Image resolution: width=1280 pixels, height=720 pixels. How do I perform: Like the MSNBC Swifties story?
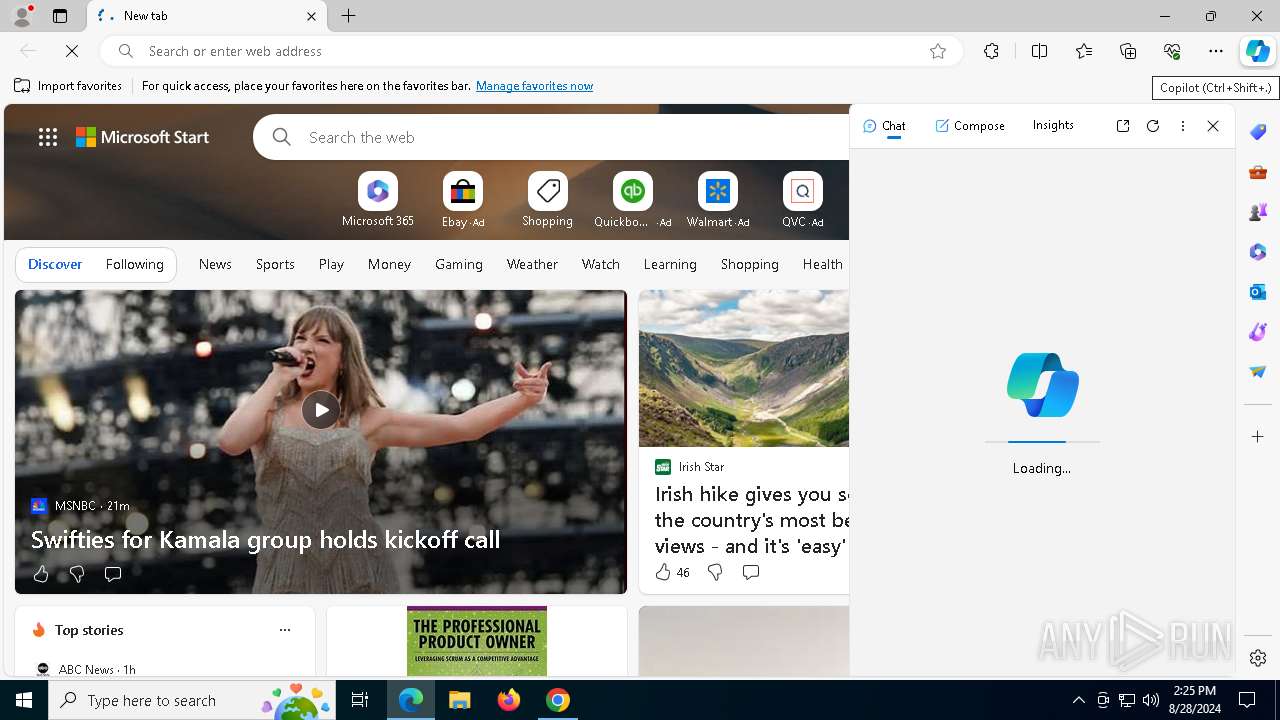point(41,574)
